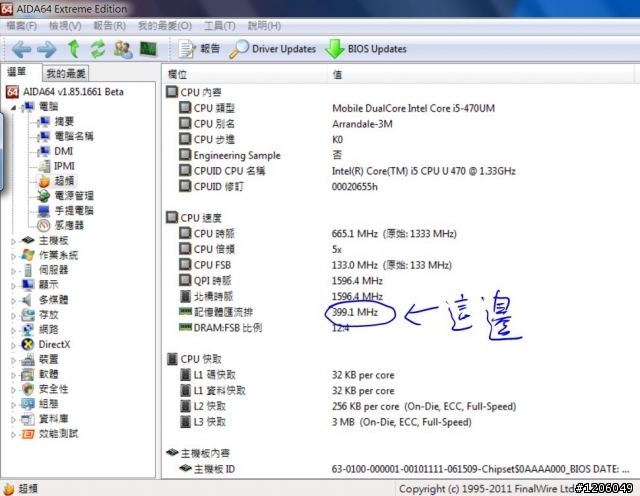Click the 安全性 shield icon

(28, 389)
